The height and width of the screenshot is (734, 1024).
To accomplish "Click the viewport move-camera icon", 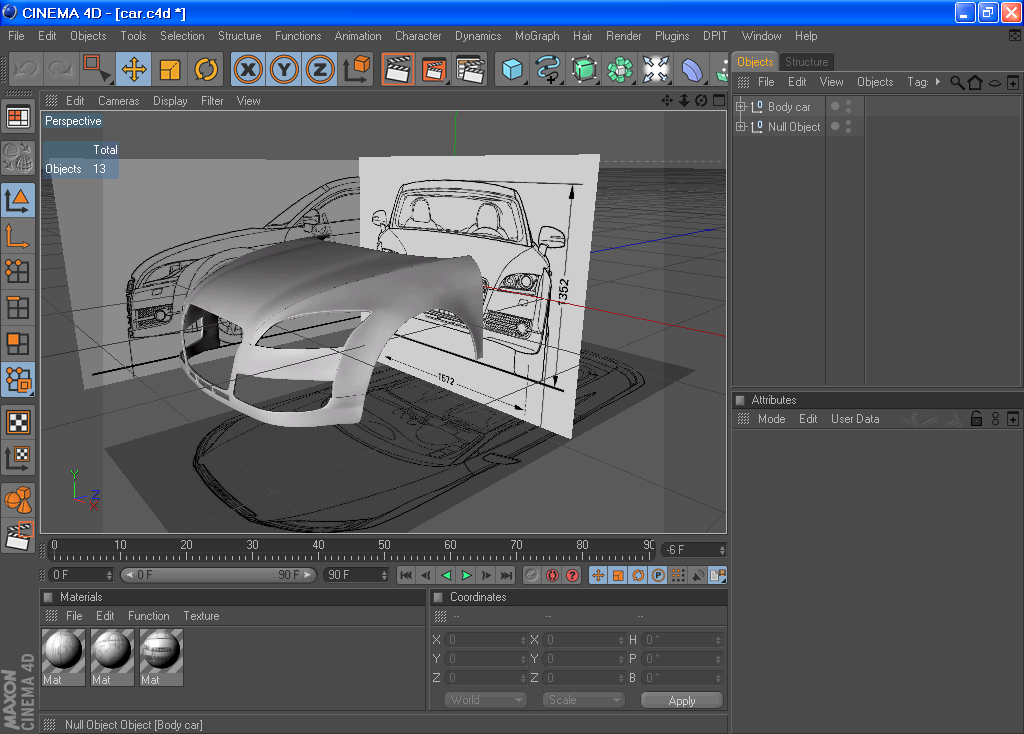I will click(x=667, y=101).
